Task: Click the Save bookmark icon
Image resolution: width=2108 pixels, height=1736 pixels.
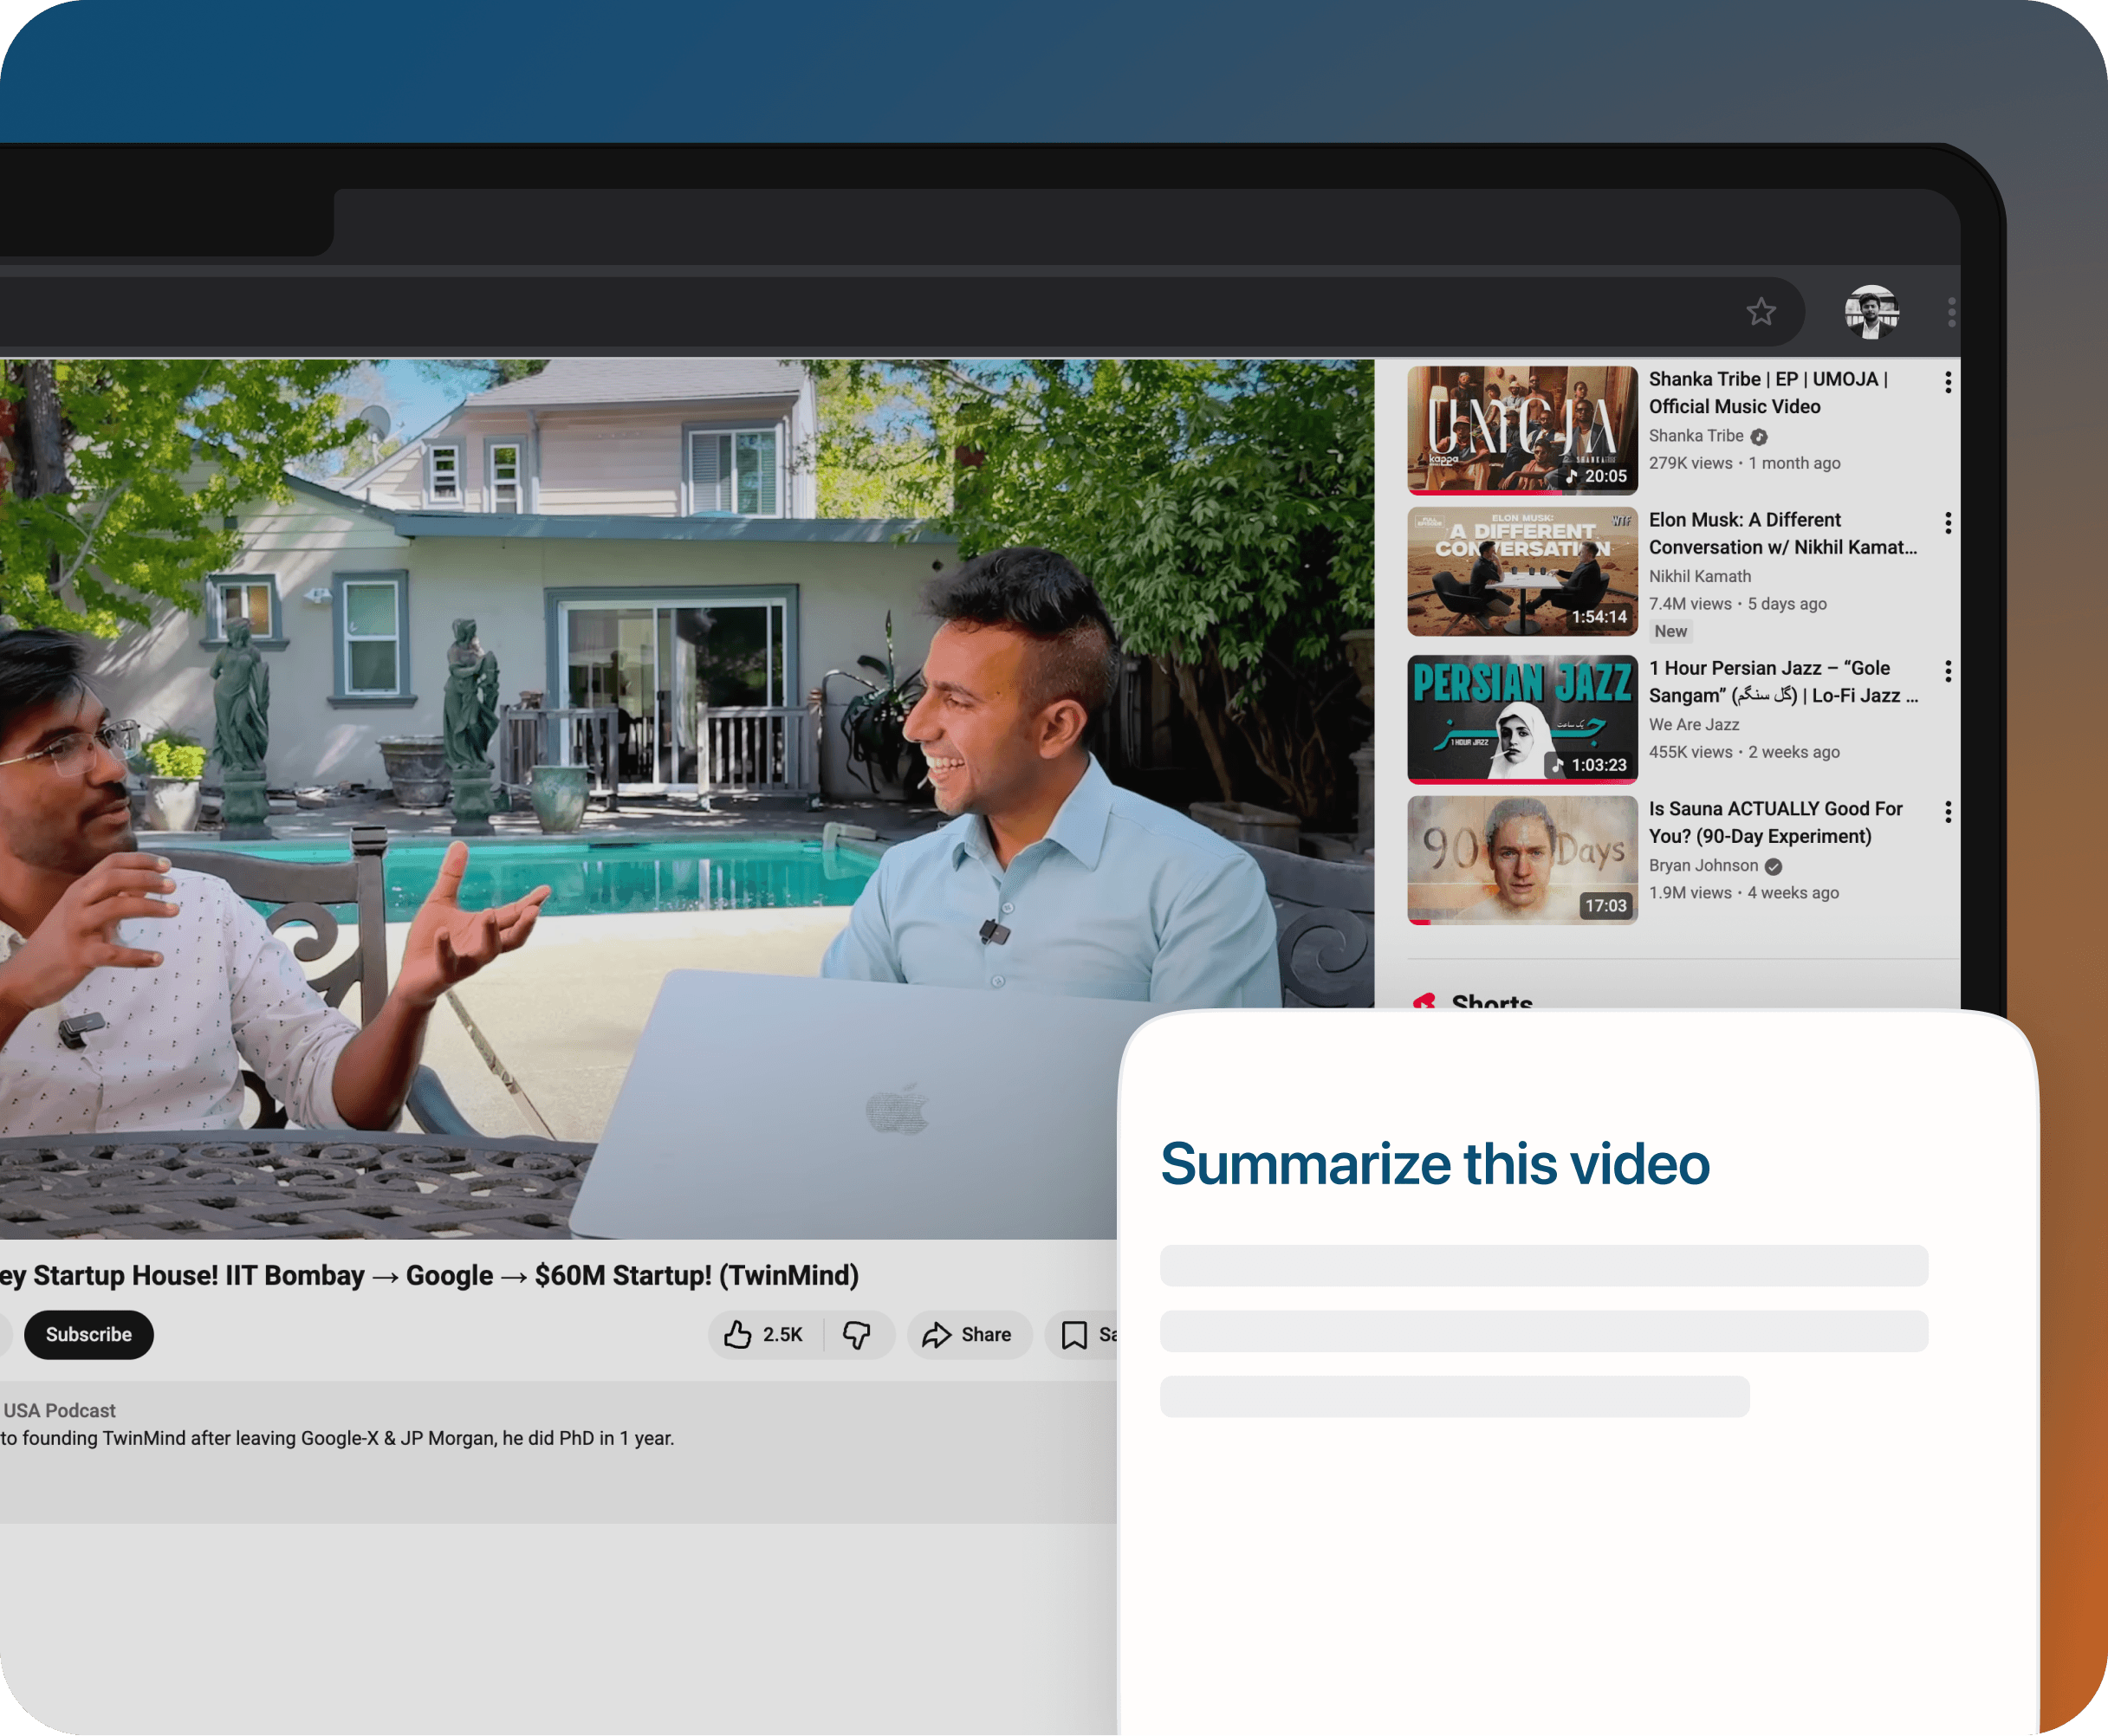Action: pyautogui.click(x=1075, y=1334)
